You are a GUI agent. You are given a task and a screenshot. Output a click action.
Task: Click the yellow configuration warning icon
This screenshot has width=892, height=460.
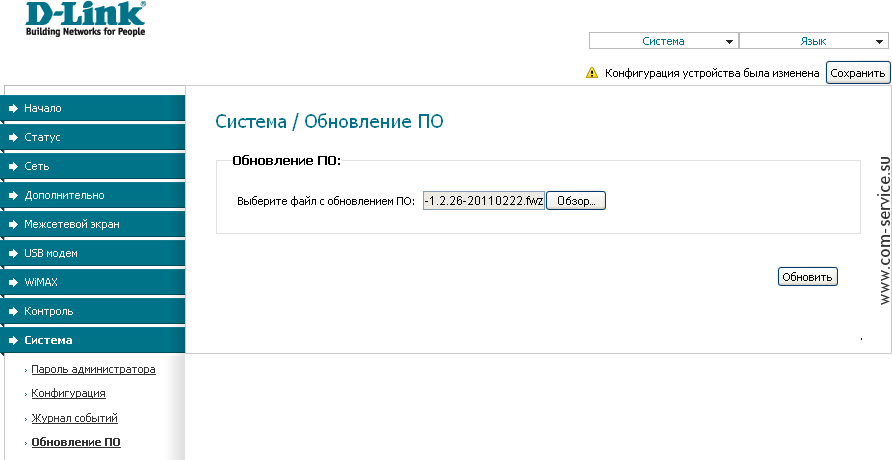592,73
